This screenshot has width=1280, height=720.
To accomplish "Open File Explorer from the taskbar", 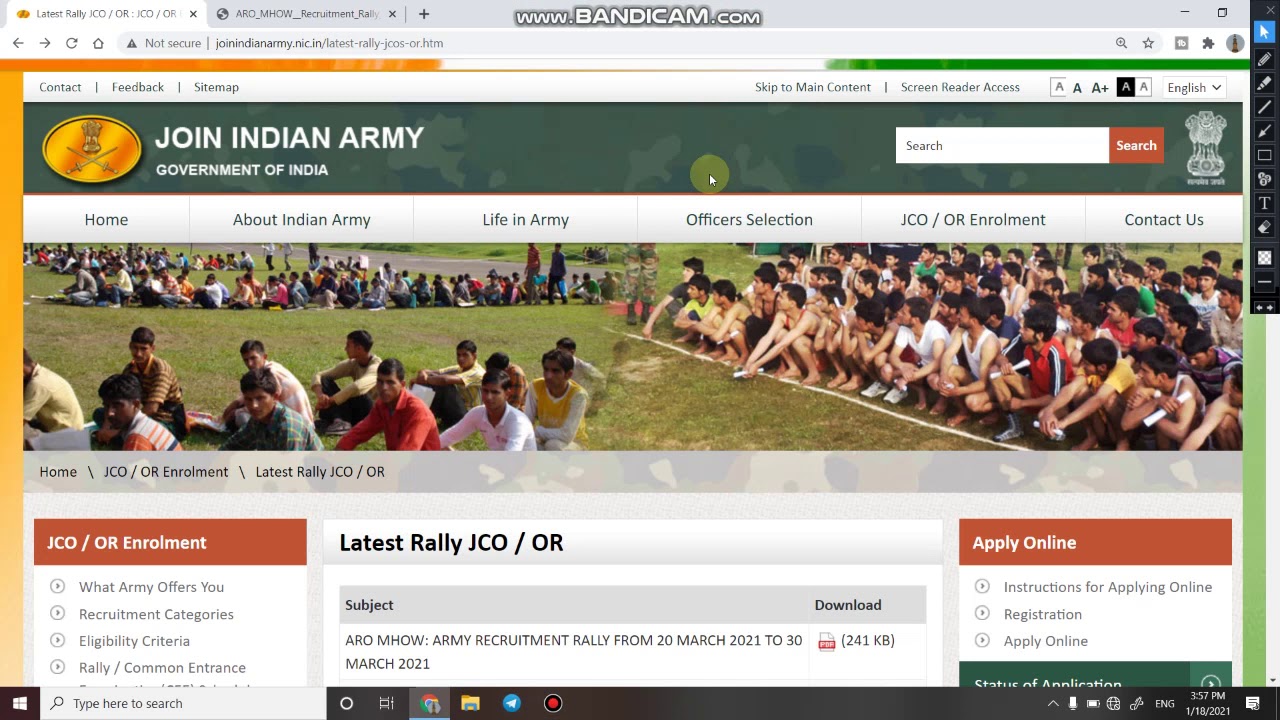I will [470, 703].
